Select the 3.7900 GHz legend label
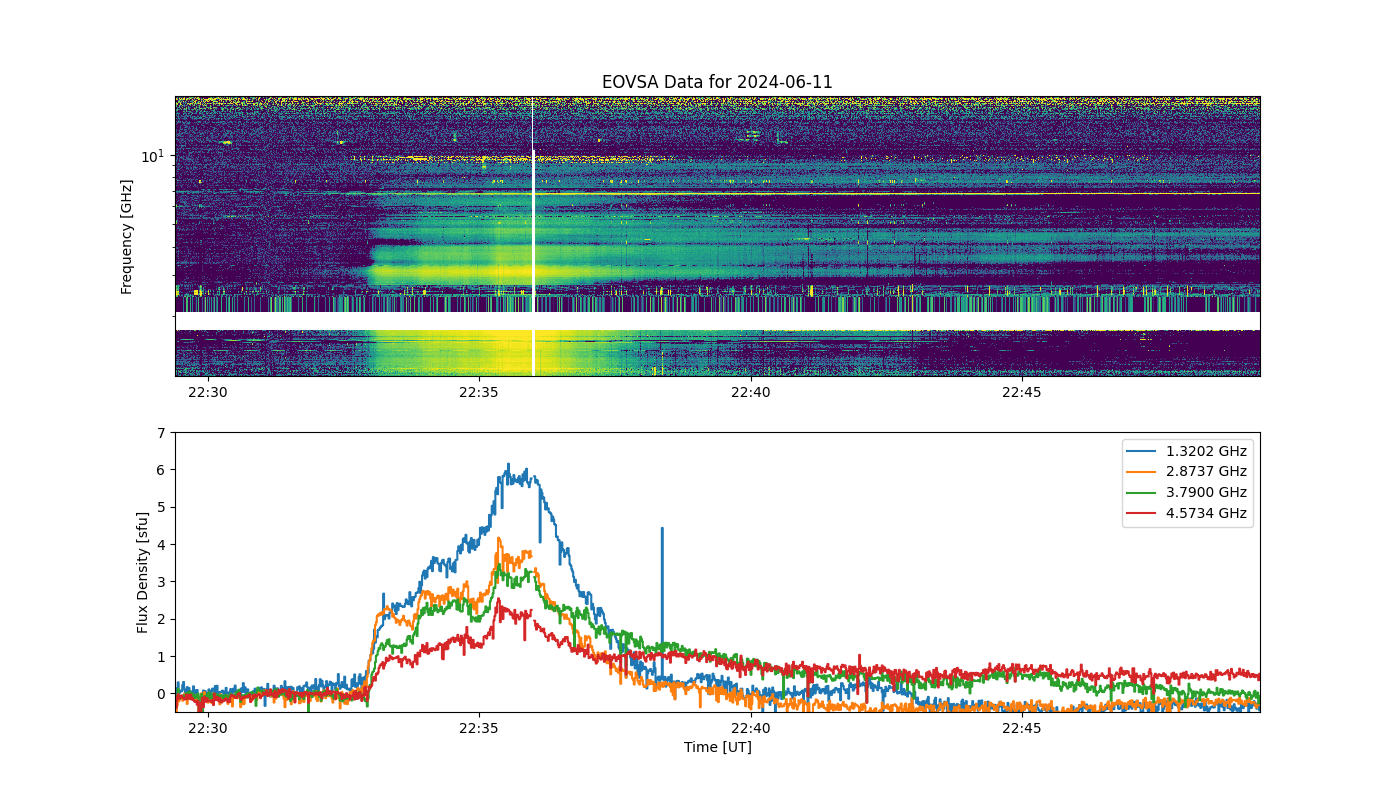This screenshot has width=1400, height=800. pyautogui.click(x=1207, y=492)
